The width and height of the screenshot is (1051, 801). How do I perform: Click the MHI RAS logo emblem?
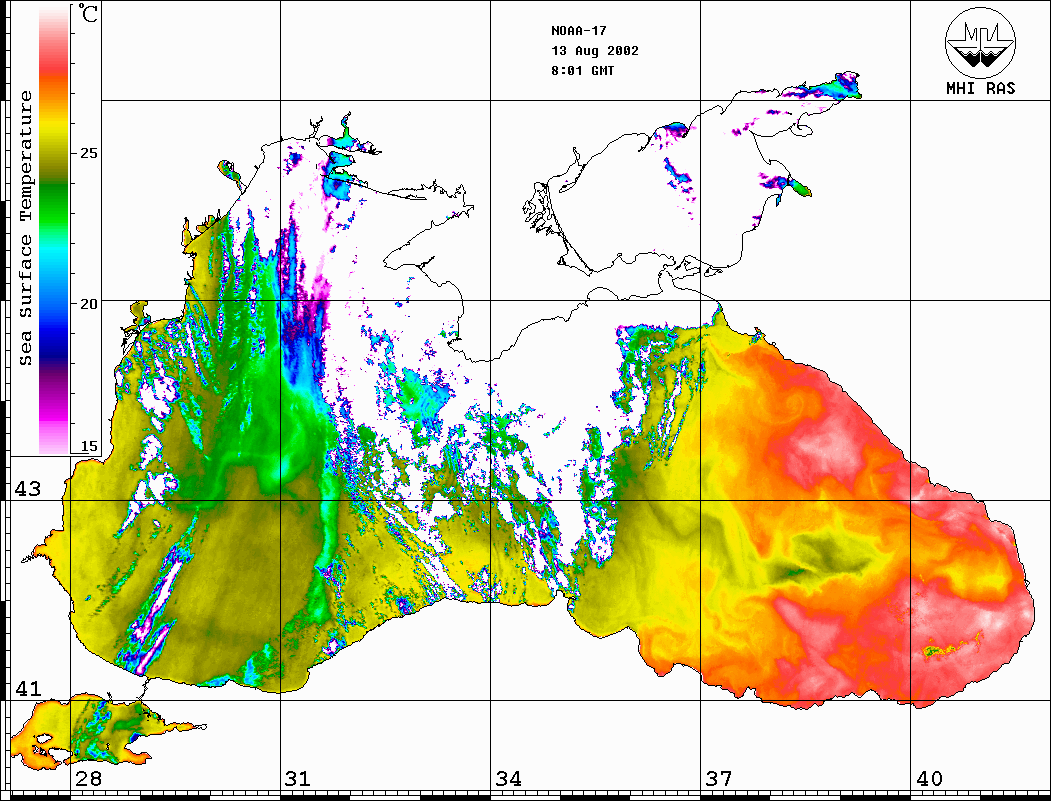980,42
